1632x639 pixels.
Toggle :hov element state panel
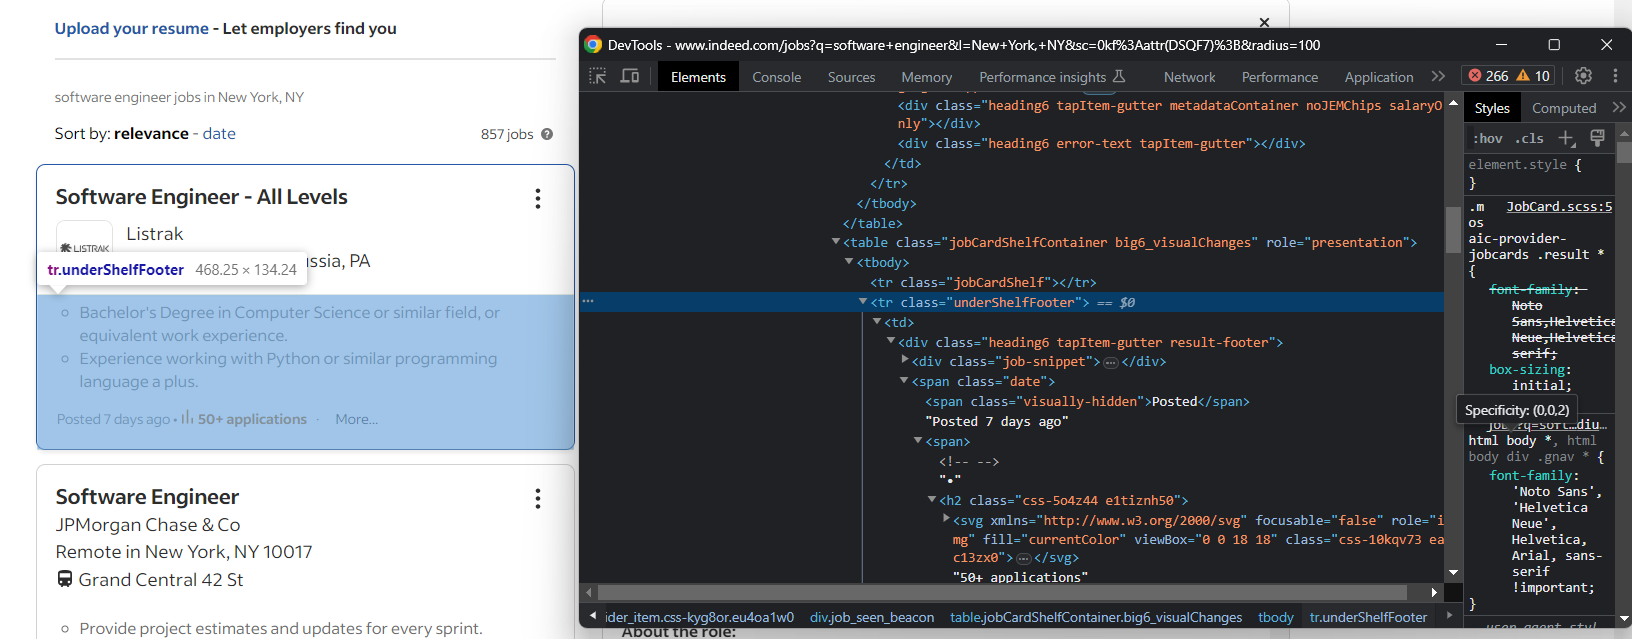pyautogui.click(x=1487, y=139)
